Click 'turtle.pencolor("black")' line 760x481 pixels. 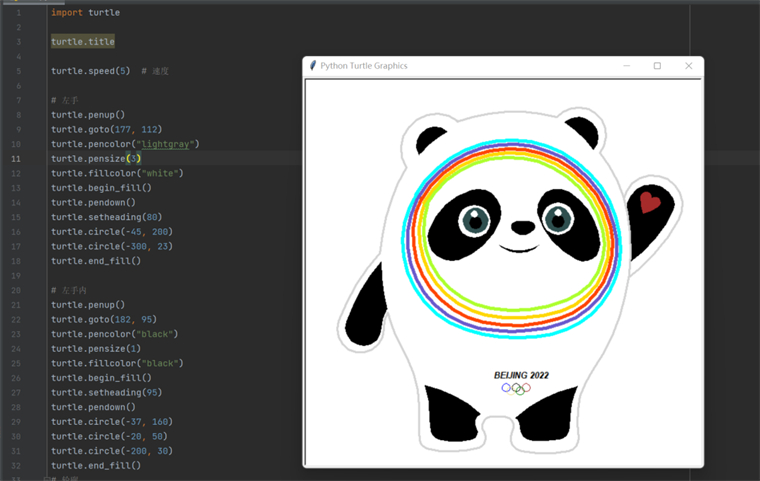(115, 334)
